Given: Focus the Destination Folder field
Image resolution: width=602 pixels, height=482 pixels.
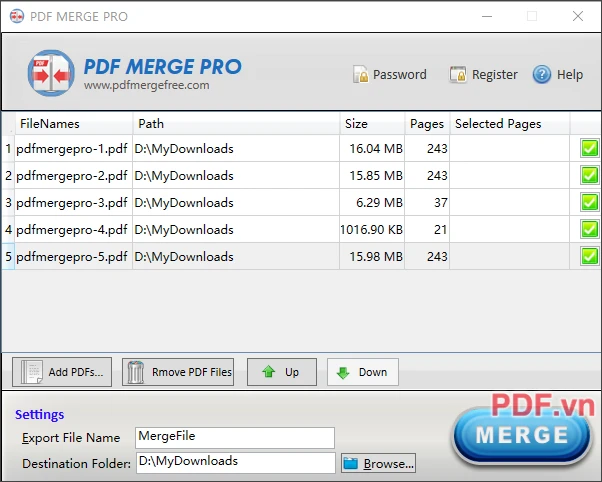Looking at the screenshot, I should pos(236,463).
